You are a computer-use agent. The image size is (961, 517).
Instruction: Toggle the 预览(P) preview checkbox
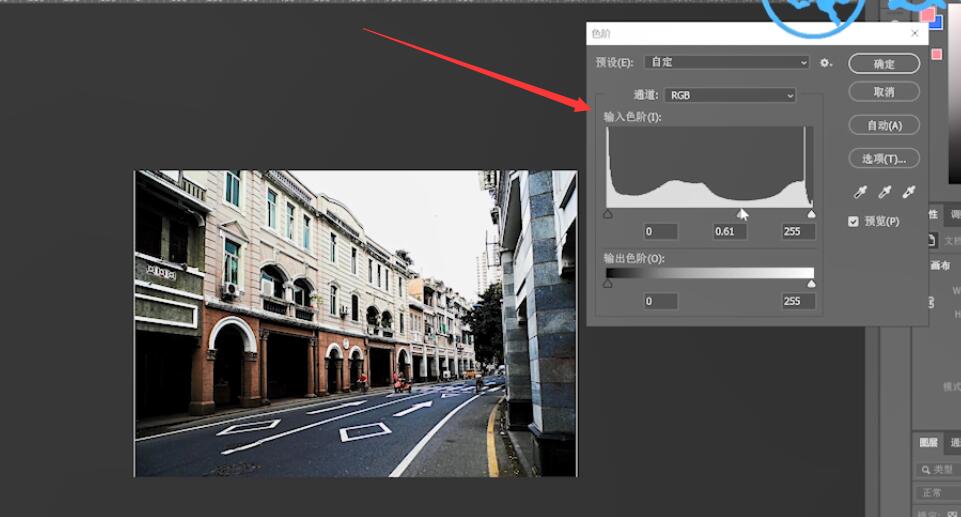click(x=853, y=221)
